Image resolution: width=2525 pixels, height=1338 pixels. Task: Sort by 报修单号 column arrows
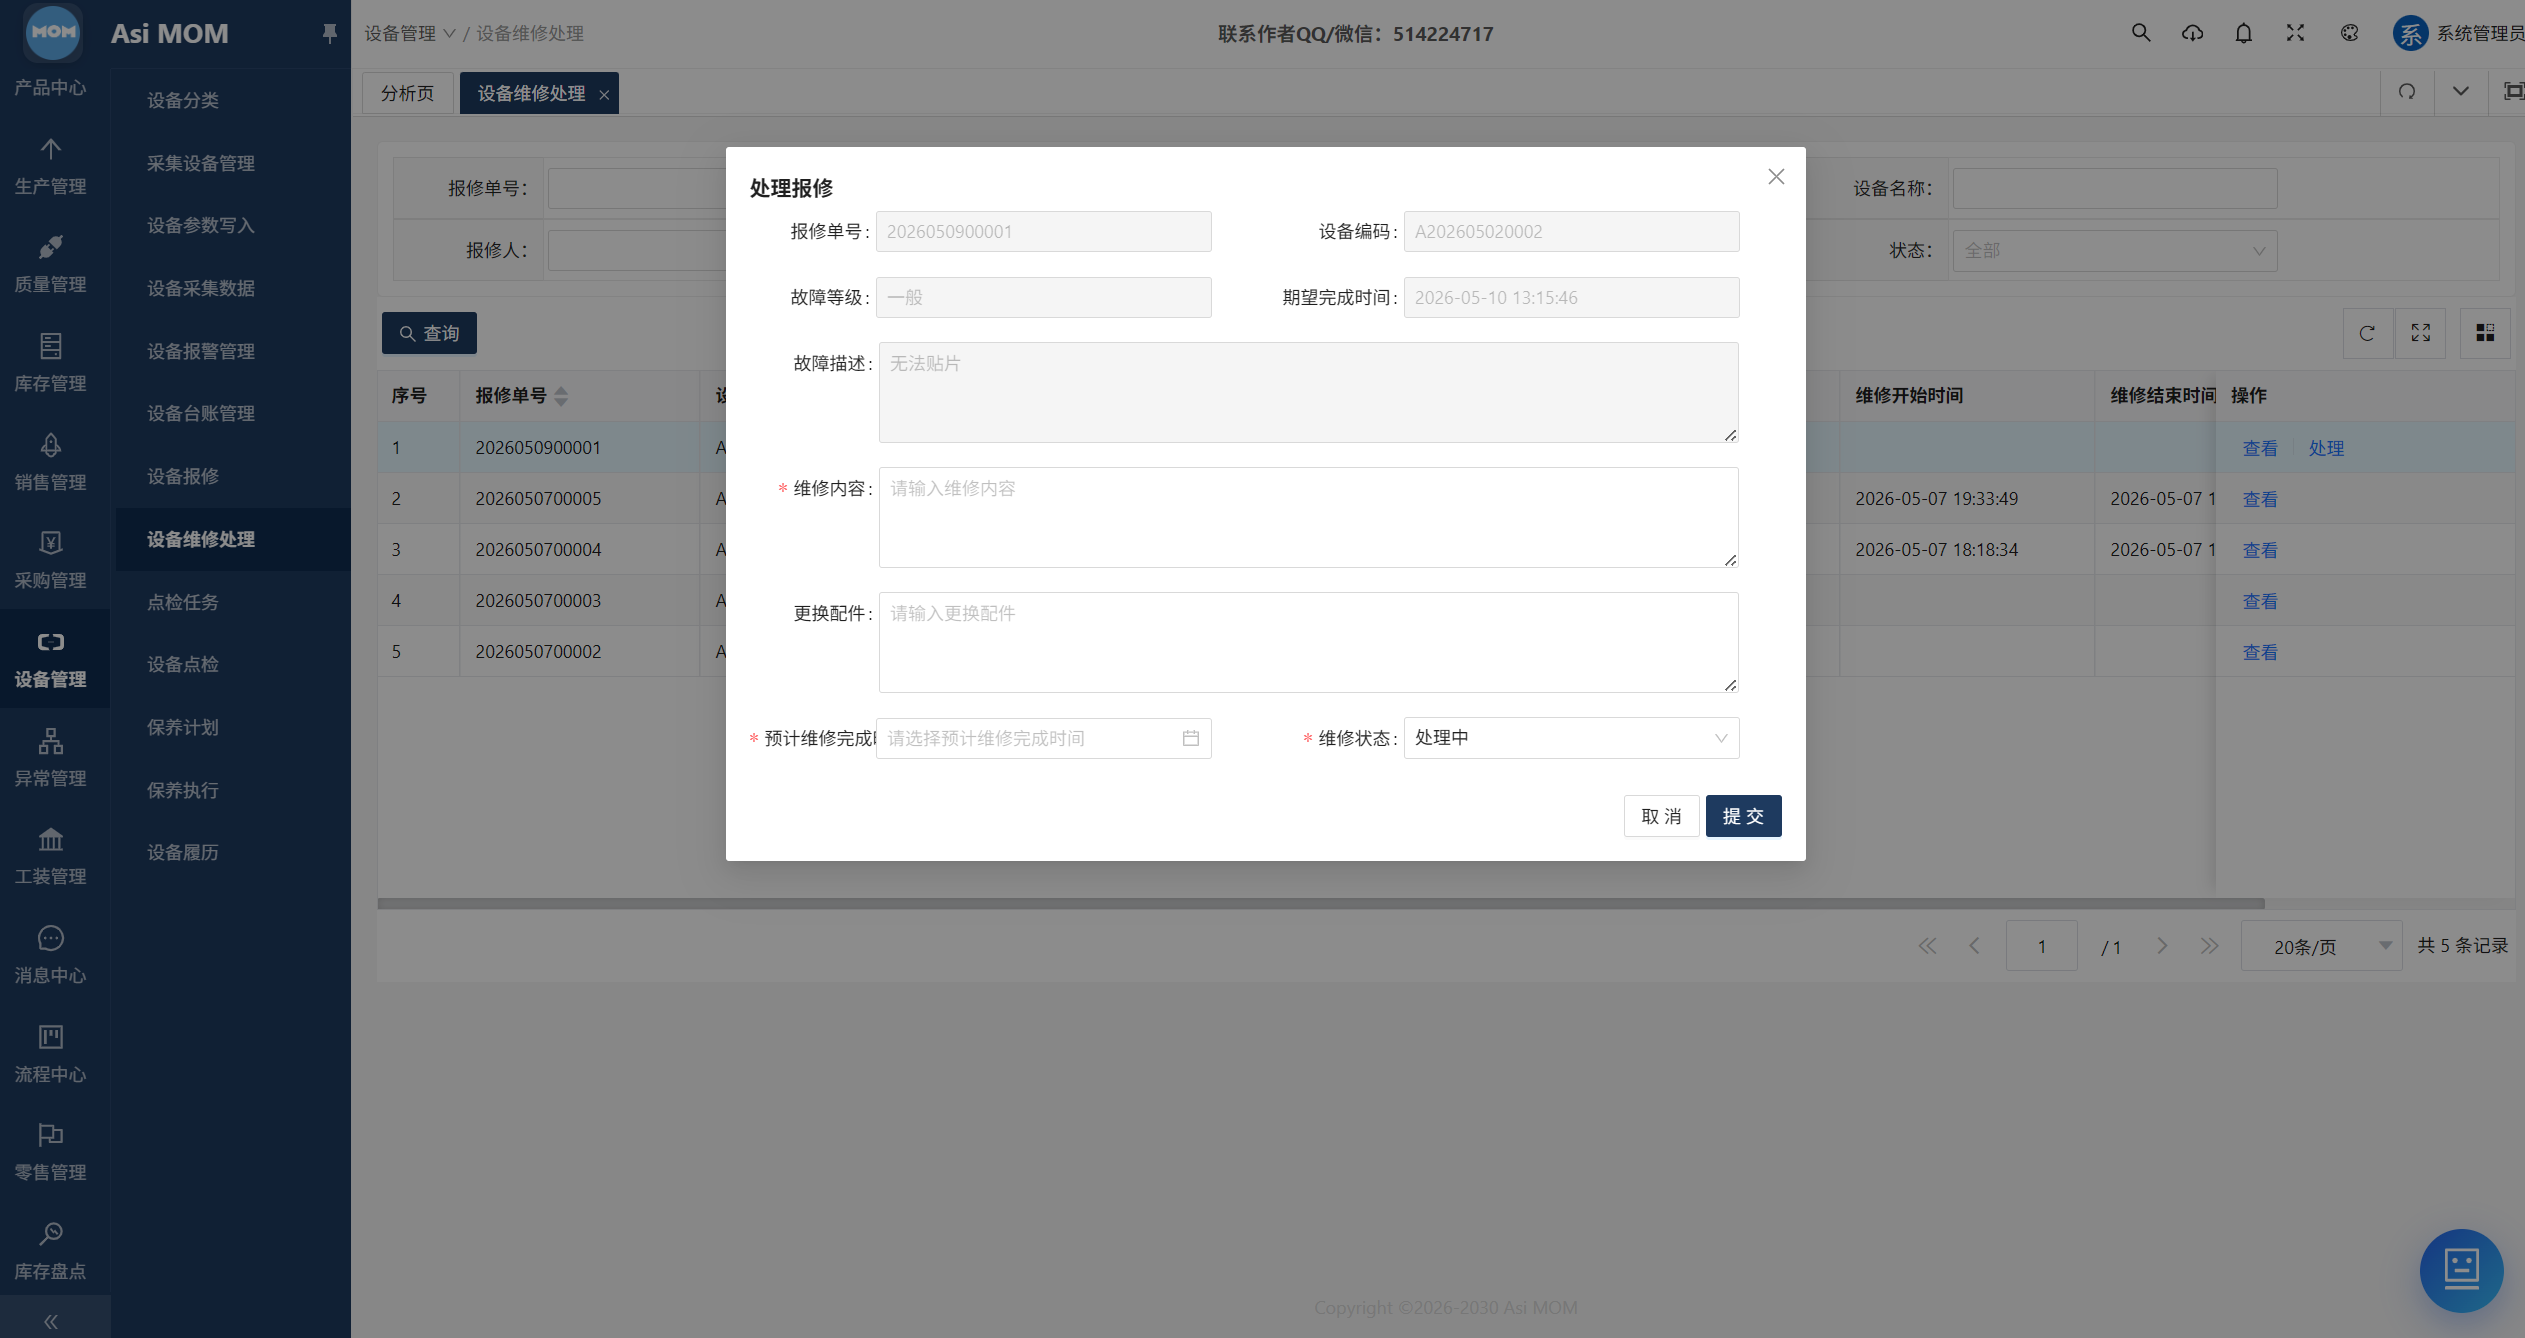(x=561, y=396)
